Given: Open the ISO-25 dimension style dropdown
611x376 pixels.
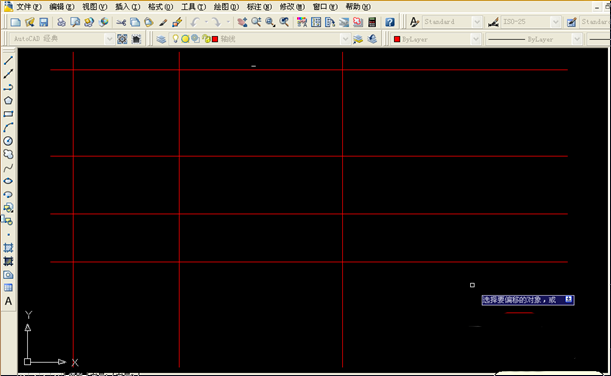Looking at the screenshot, I should click(556, 22).
